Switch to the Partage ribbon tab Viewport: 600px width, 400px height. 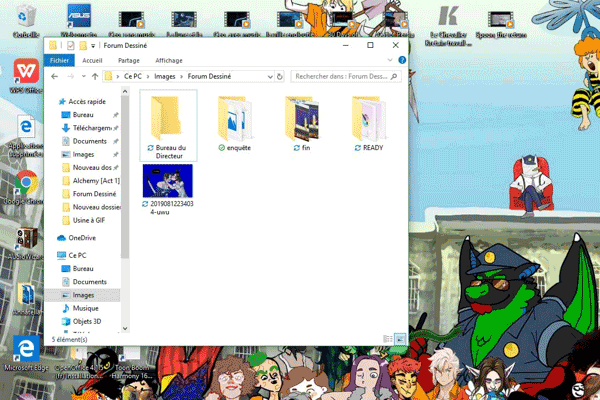(x=129, y=60)
